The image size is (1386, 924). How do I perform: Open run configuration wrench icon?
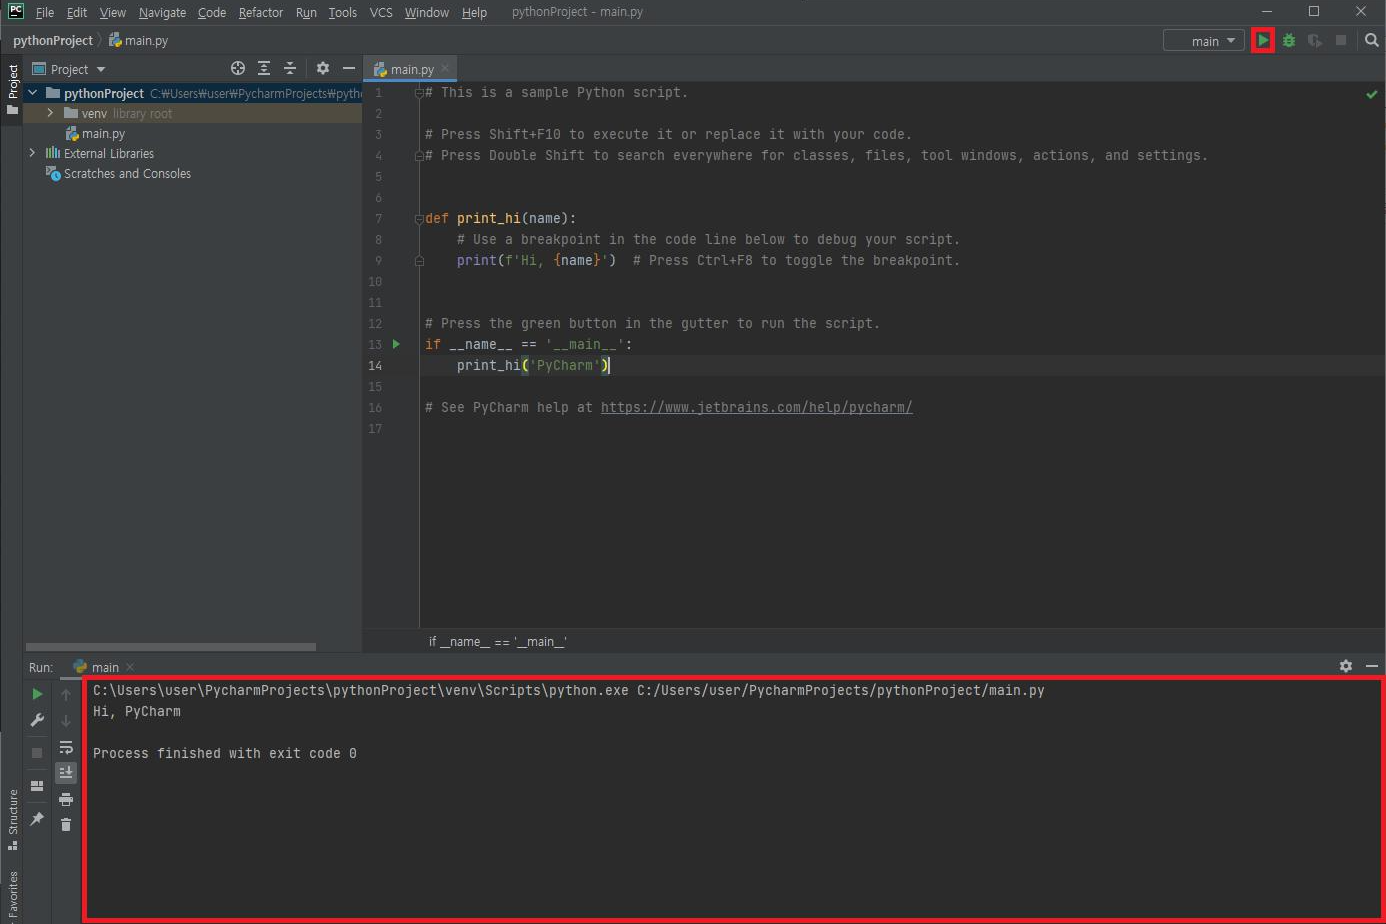[37, 720]
